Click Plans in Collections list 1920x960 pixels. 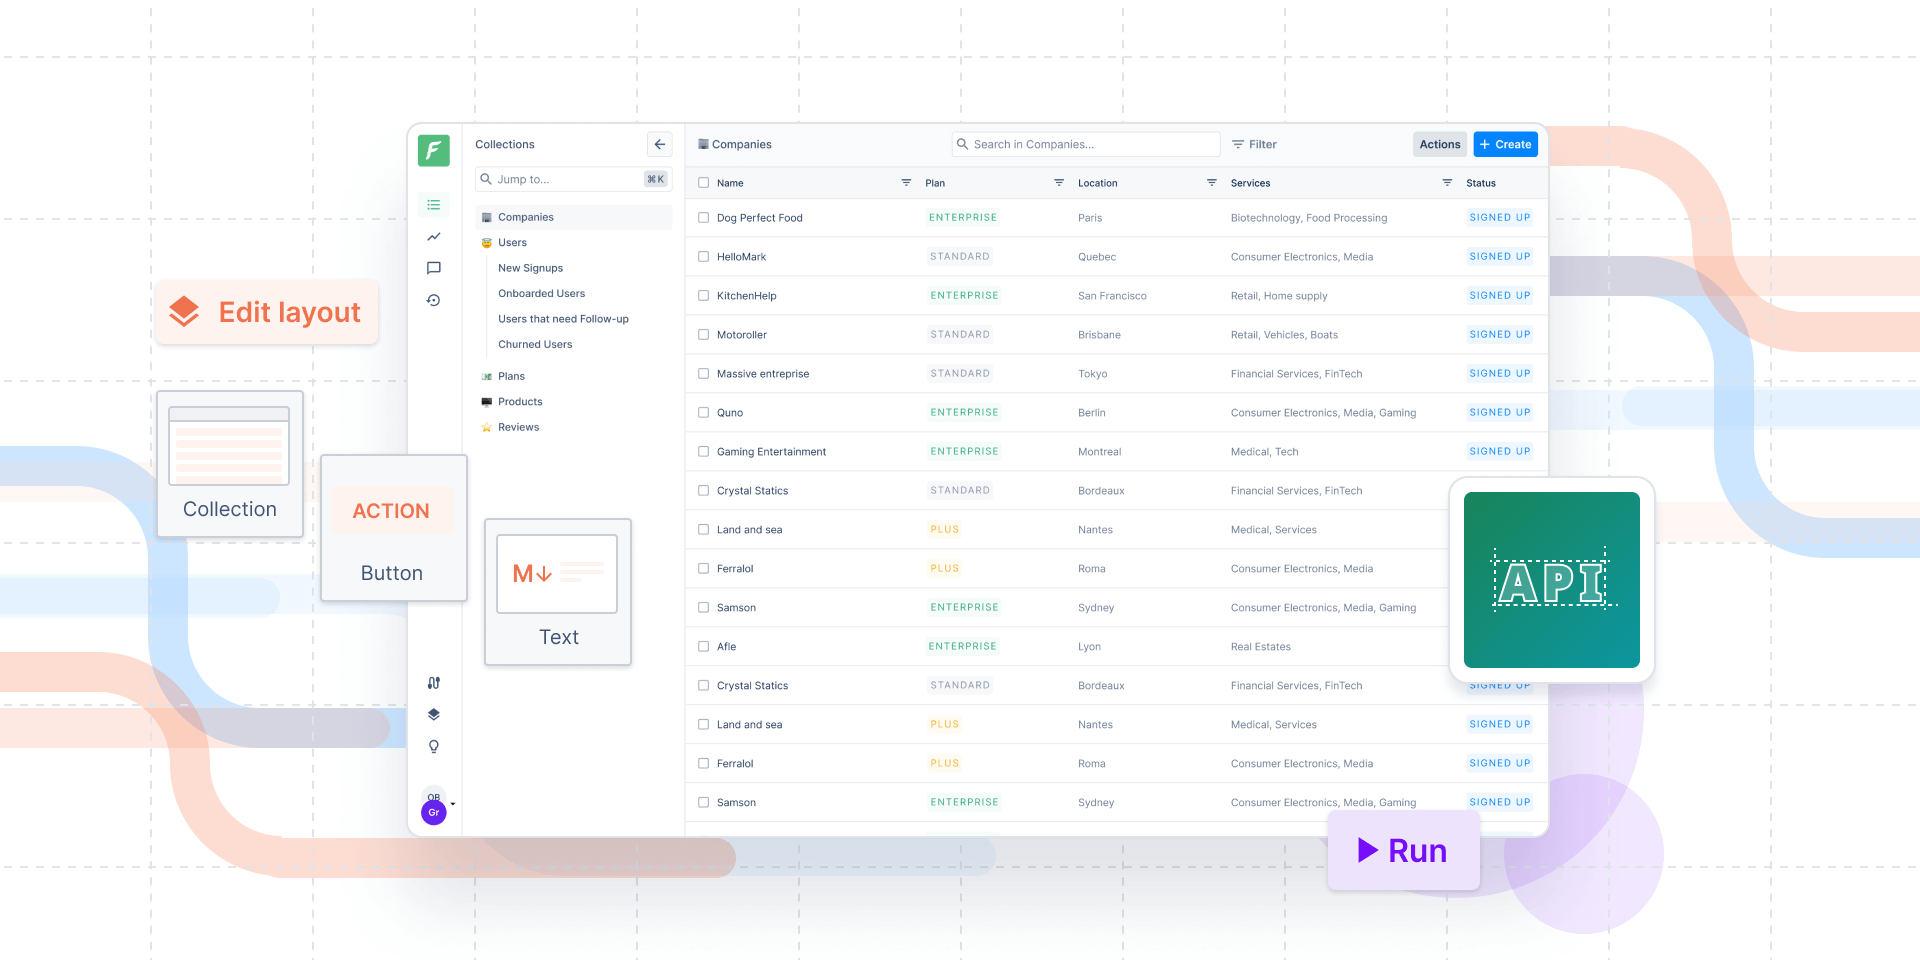click(511, 376)
